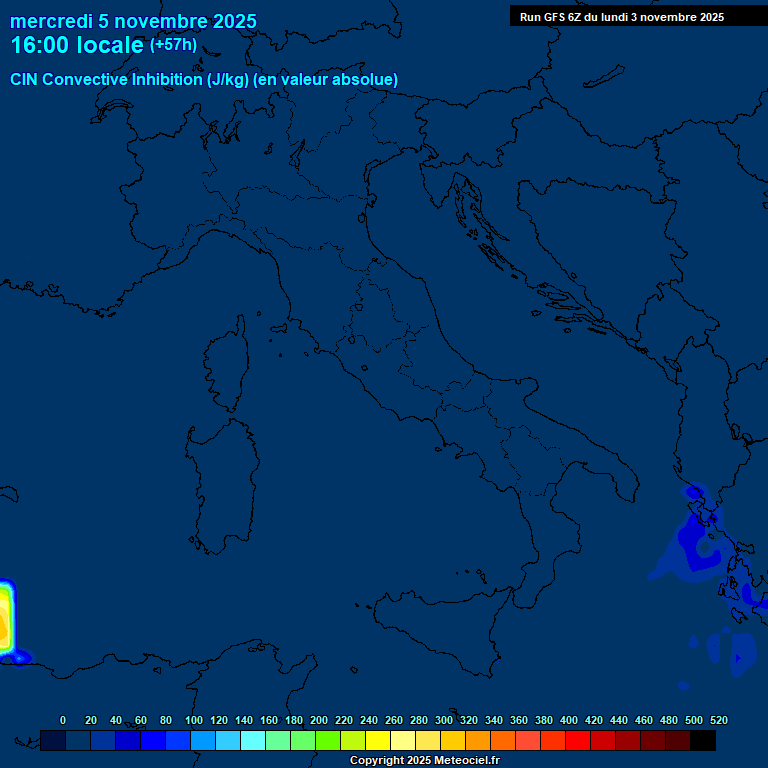
Task: Click the yellow-orange CIN patch at left edge
Action: point(6,620)
